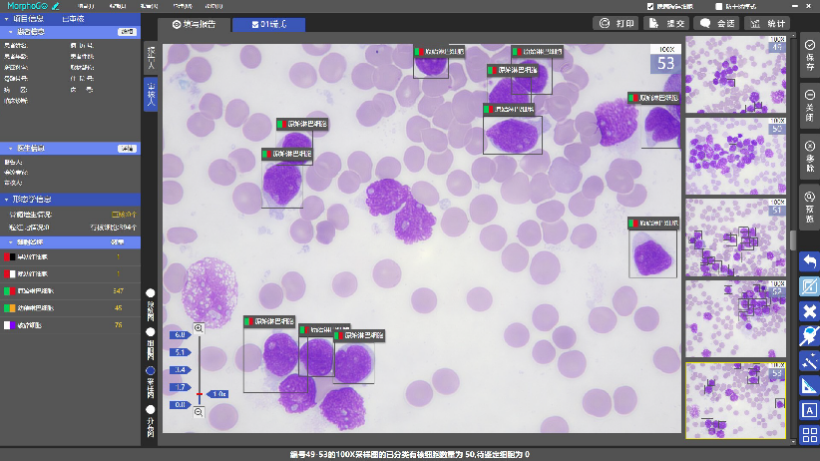Open the second top menu bar item
This screenshot has width=820, height=461.
[118, 6]
